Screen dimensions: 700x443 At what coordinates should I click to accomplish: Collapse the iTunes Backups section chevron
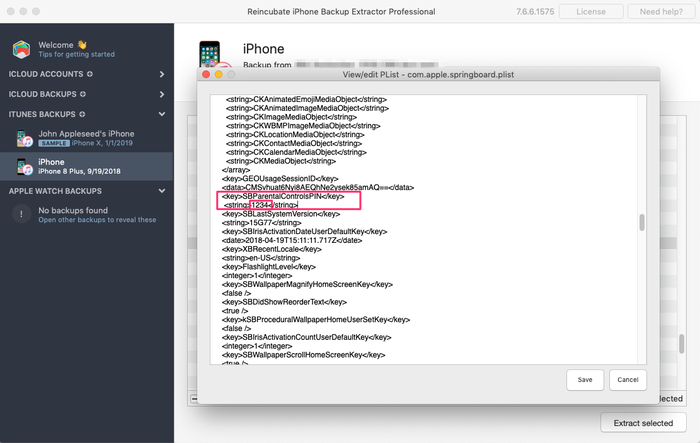[162, 114]
